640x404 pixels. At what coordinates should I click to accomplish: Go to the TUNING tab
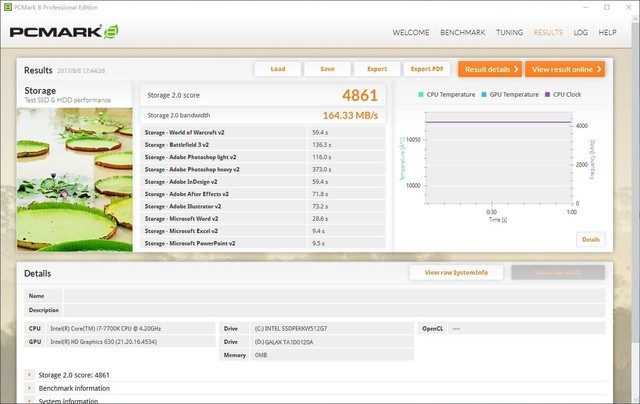pyautogui.click(x=509, y=32)
